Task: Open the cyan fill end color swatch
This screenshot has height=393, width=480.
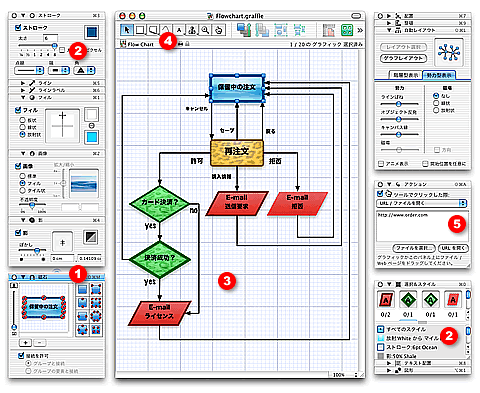Action: [92, 137]
